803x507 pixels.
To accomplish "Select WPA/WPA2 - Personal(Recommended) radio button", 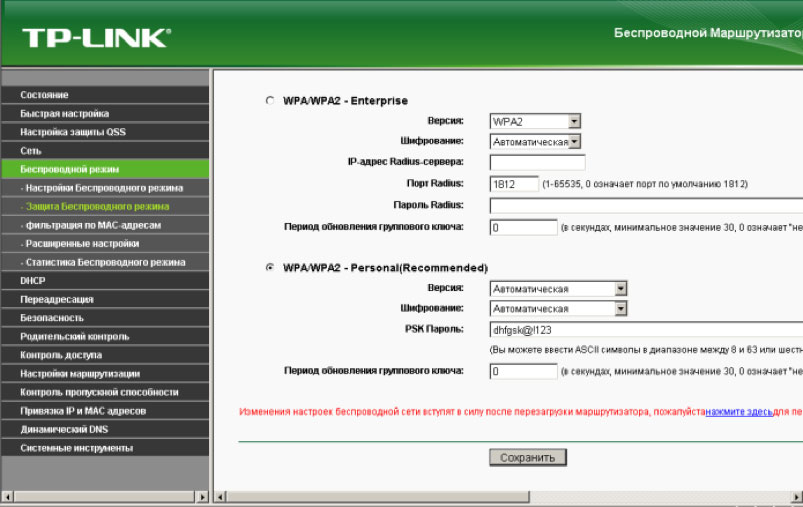I will 270,267.
